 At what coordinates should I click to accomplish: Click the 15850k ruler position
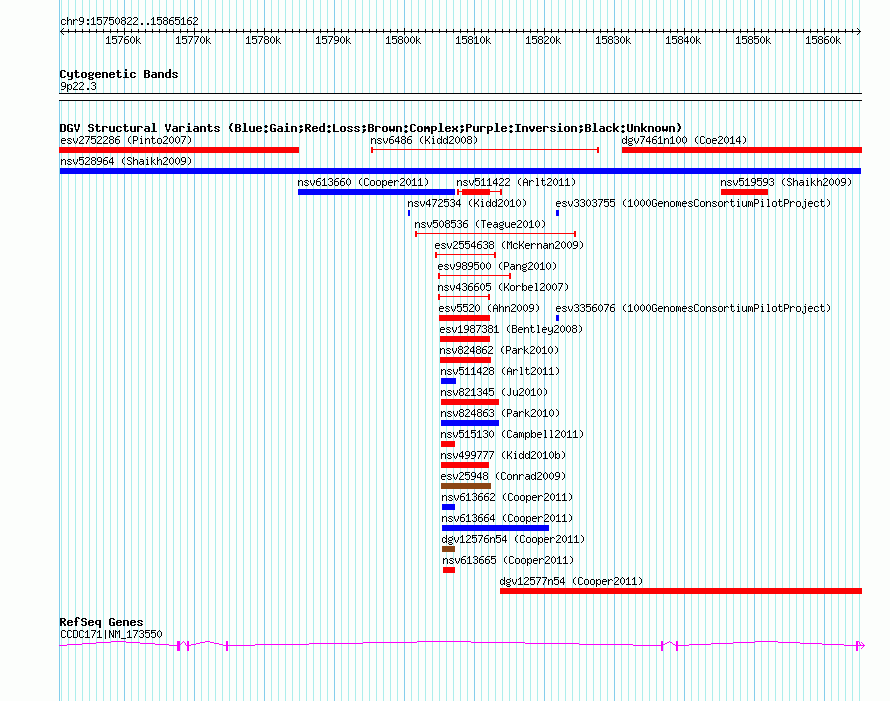pos(753,40)
